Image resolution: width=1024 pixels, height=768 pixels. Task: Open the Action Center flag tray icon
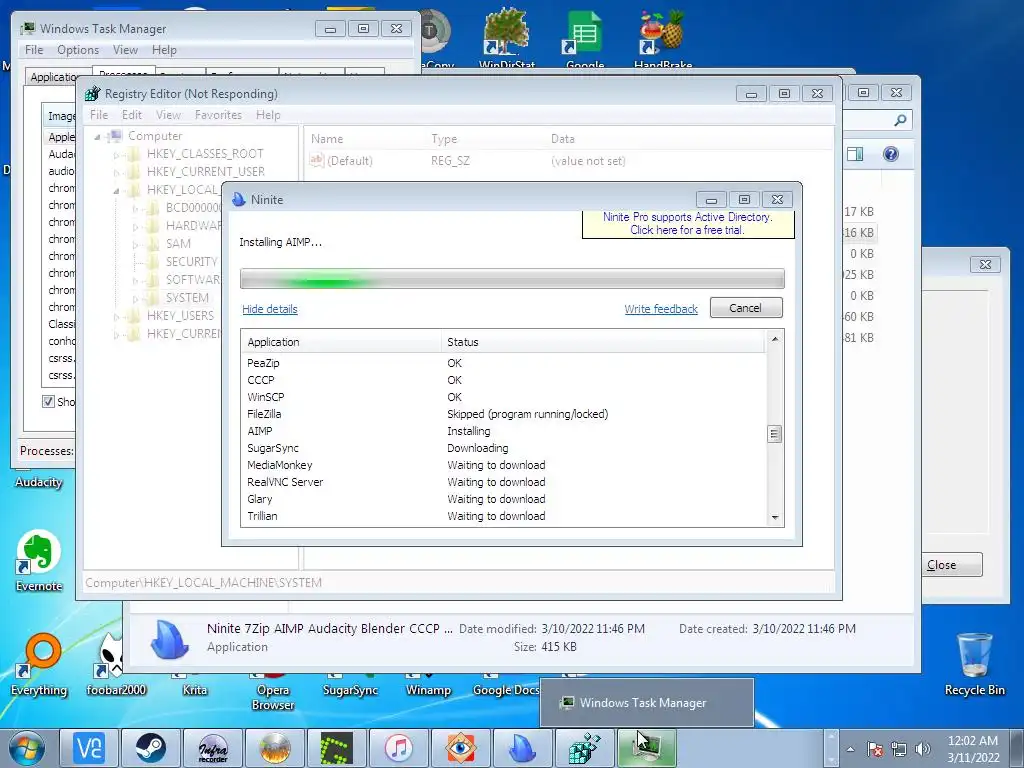click(875, 749)
